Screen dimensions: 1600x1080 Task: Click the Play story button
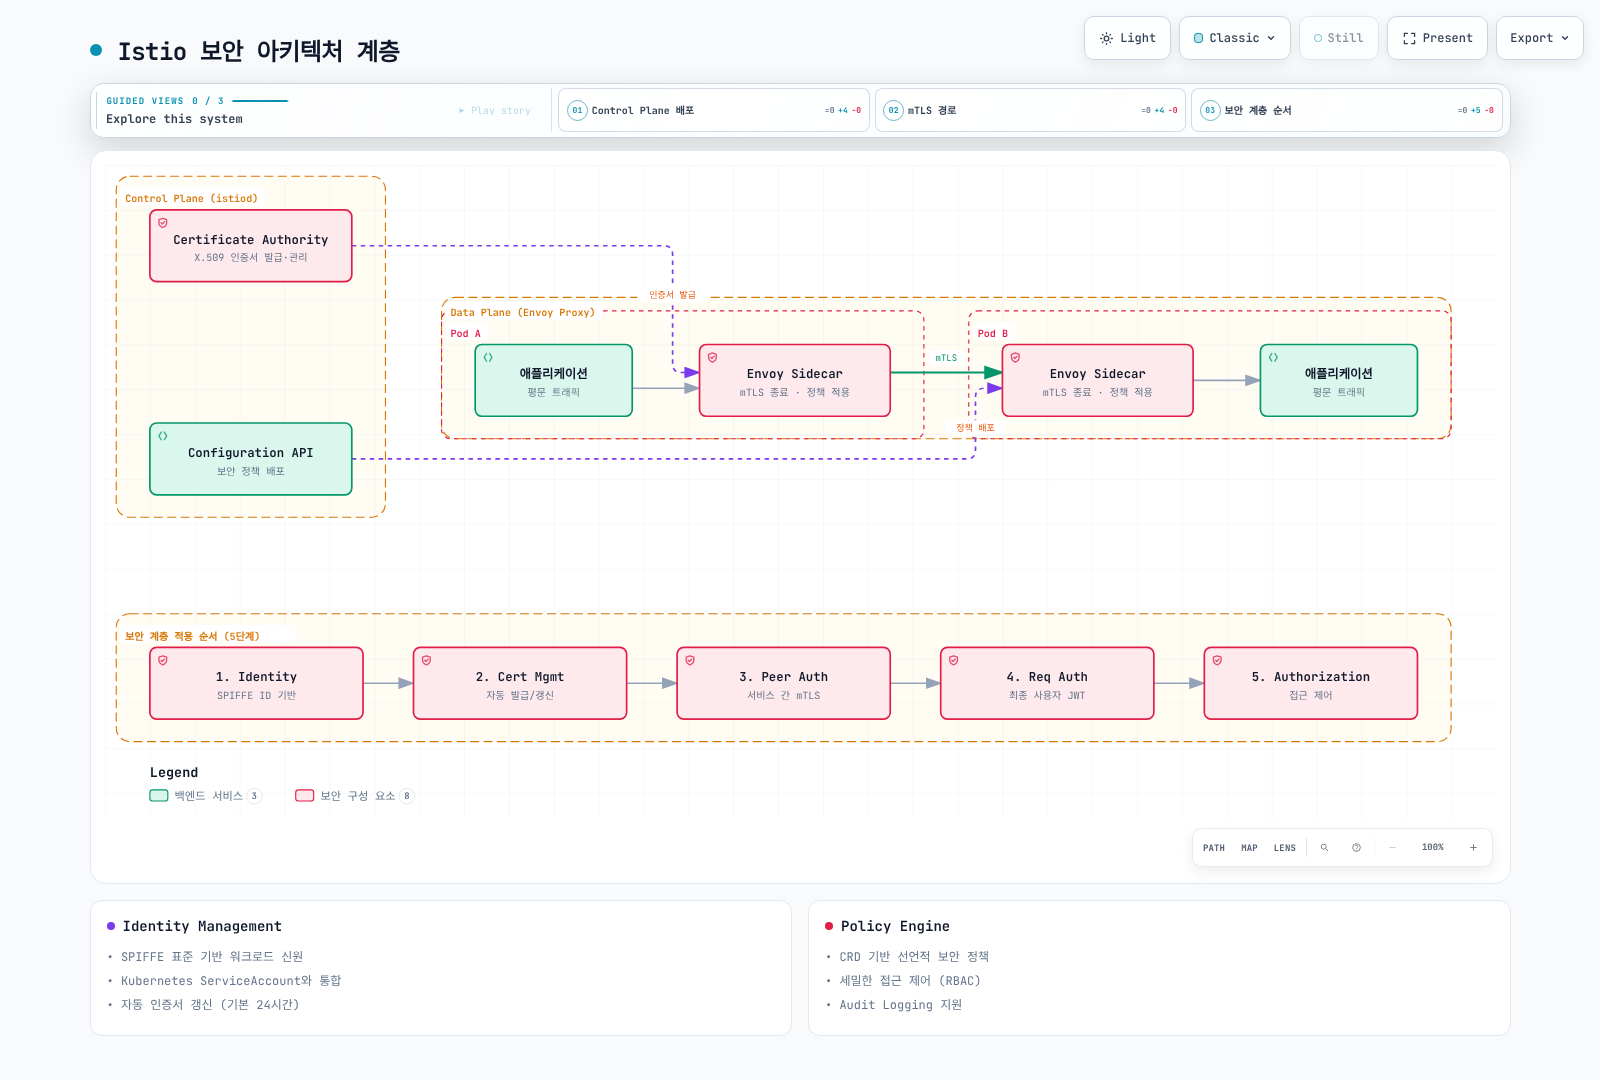pos(495,110)
